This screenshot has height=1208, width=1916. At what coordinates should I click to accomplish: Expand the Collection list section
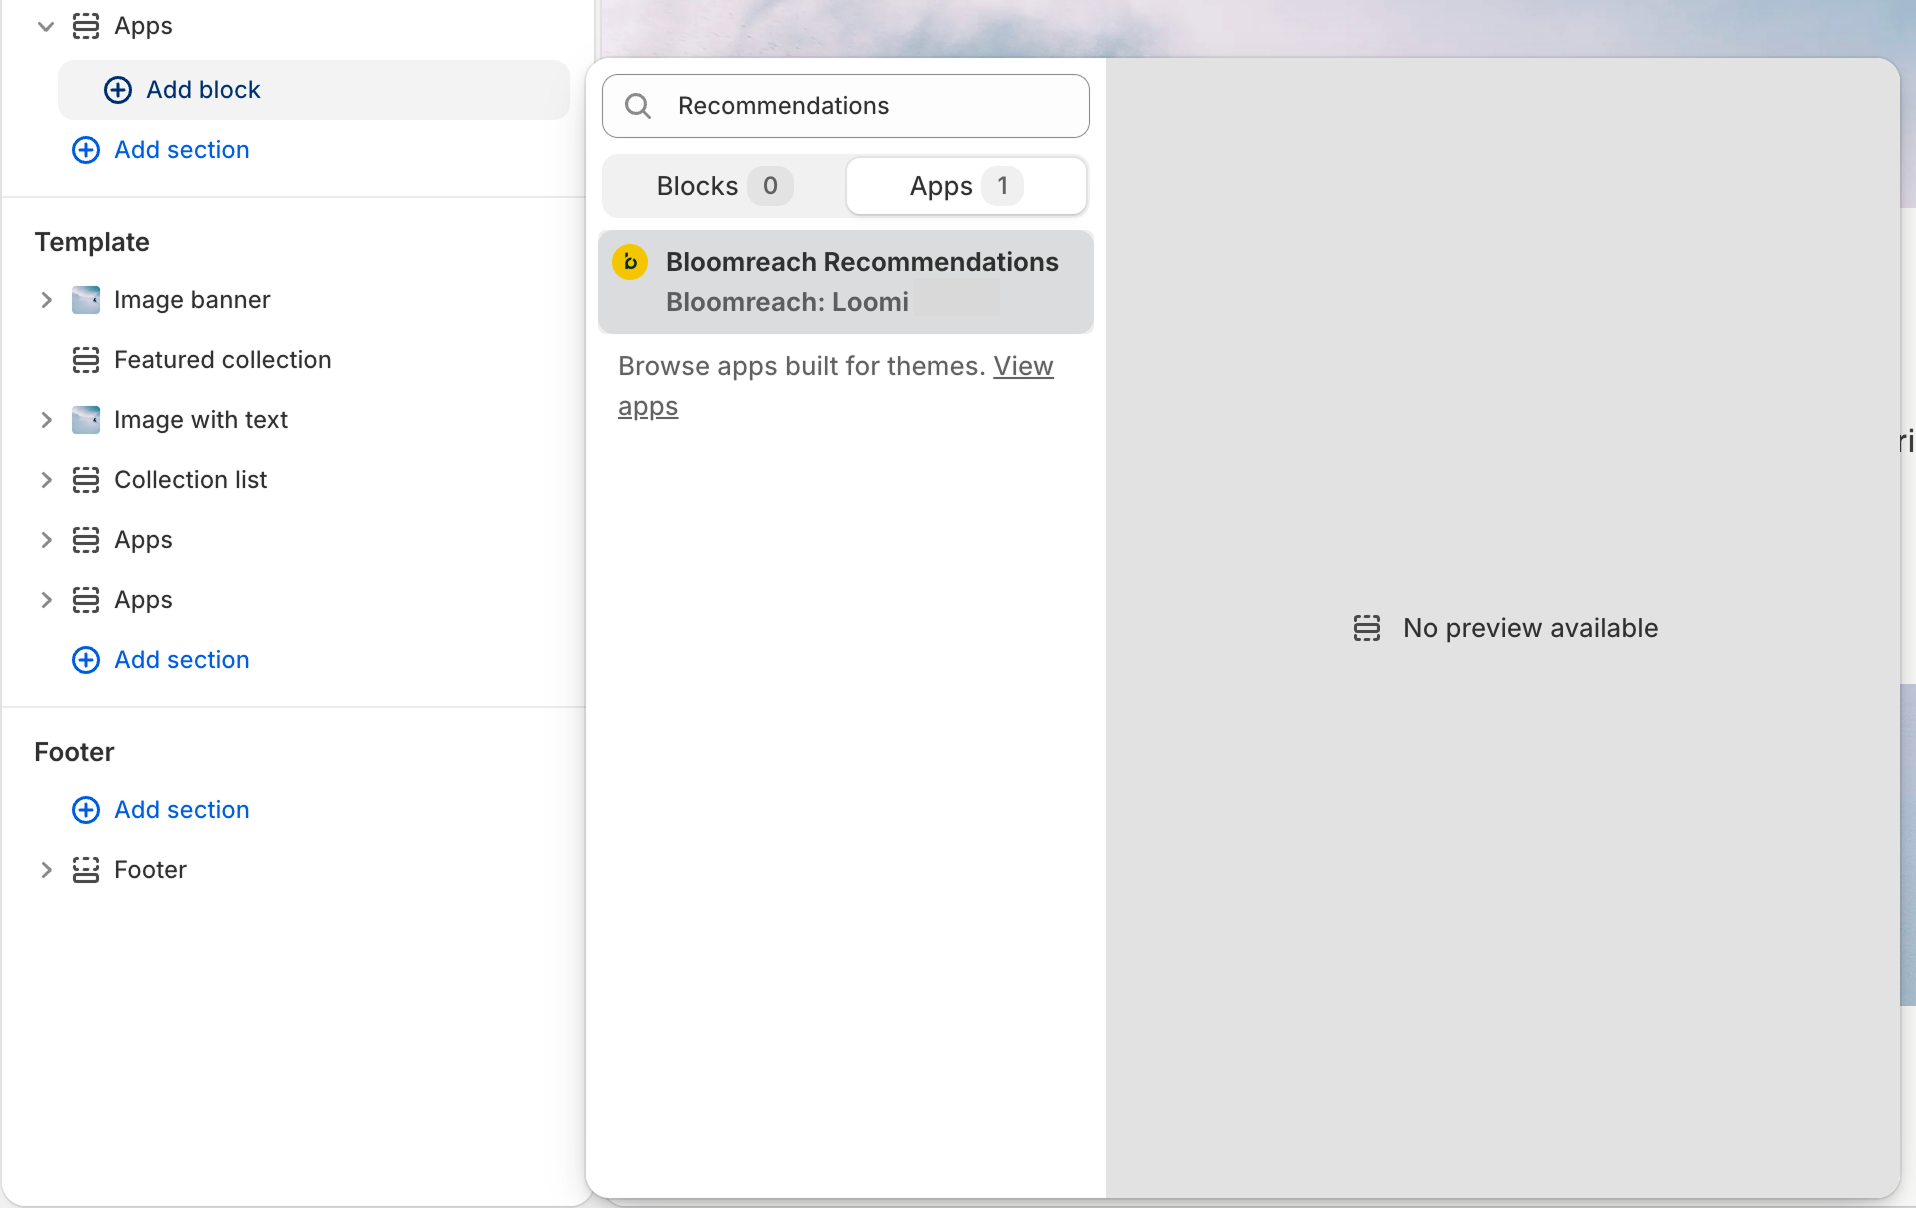click(x=46, y=480)
